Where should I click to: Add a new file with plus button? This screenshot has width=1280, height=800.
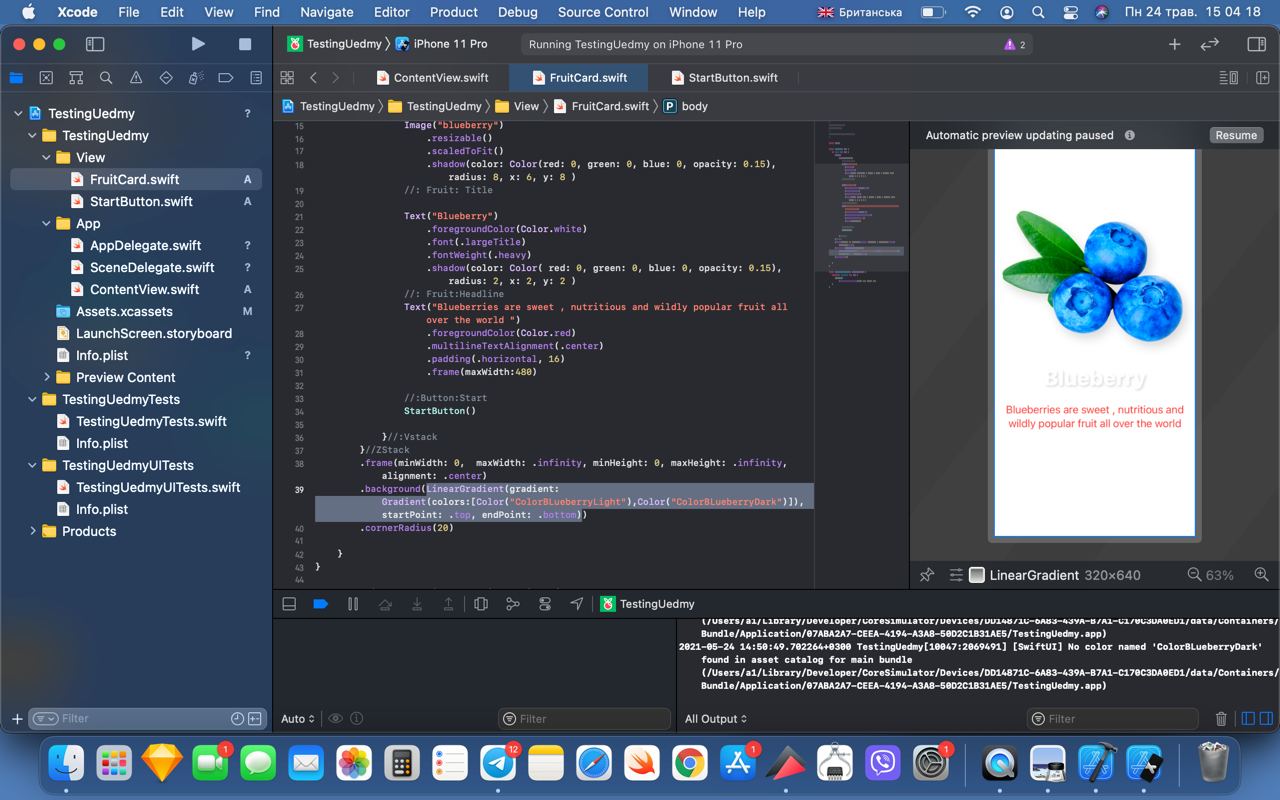pyautogui.click(x=16, y=719)
